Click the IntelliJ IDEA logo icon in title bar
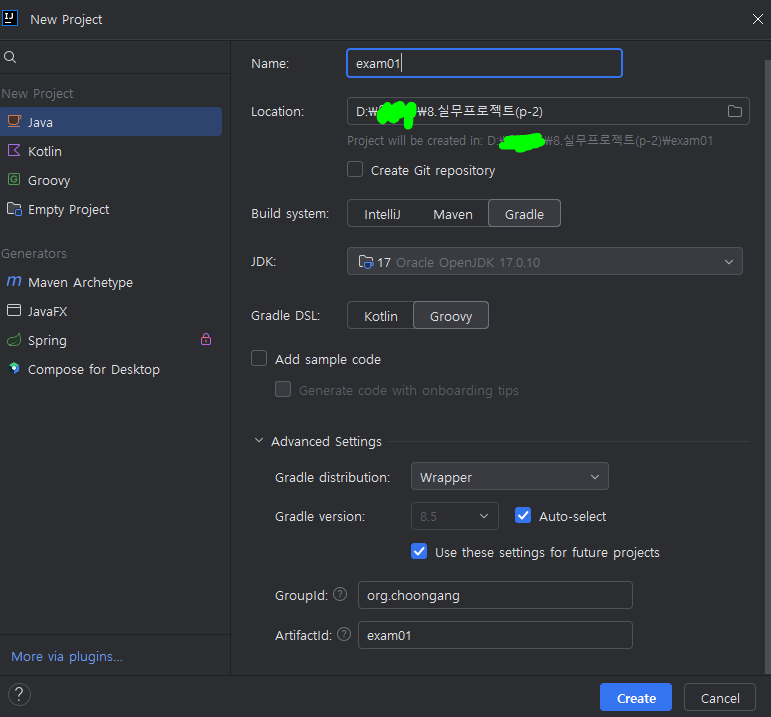The height and width of the screenshot is (717, 771). click(x=9, y=18)
